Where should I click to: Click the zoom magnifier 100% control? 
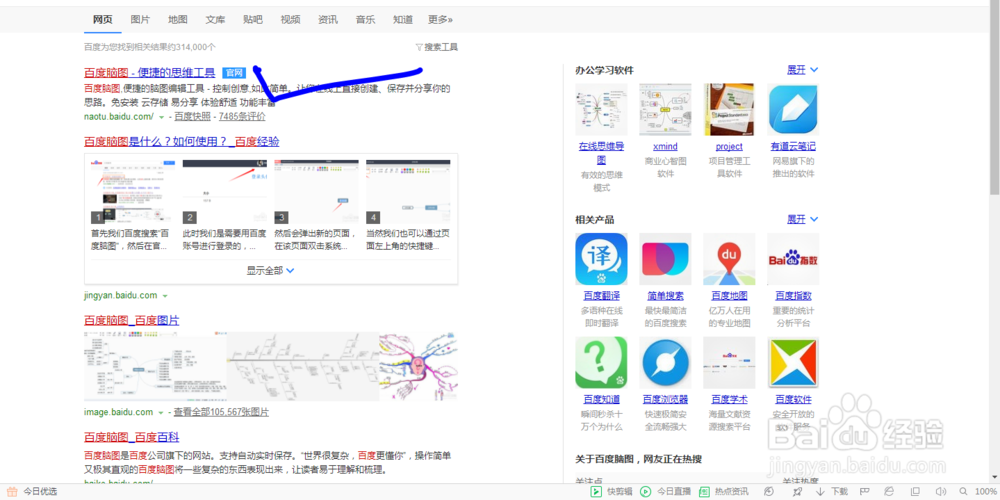pos(976,491)
